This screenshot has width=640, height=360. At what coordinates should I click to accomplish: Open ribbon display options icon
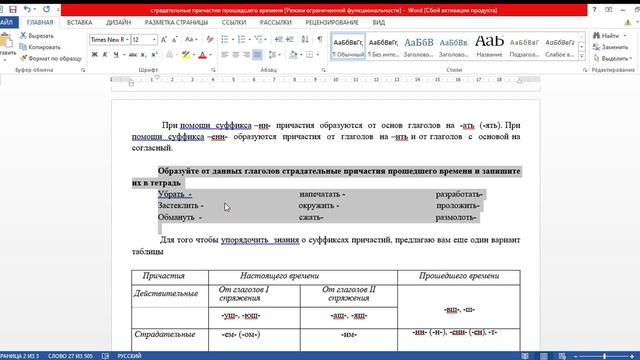[x=609, y=9]
